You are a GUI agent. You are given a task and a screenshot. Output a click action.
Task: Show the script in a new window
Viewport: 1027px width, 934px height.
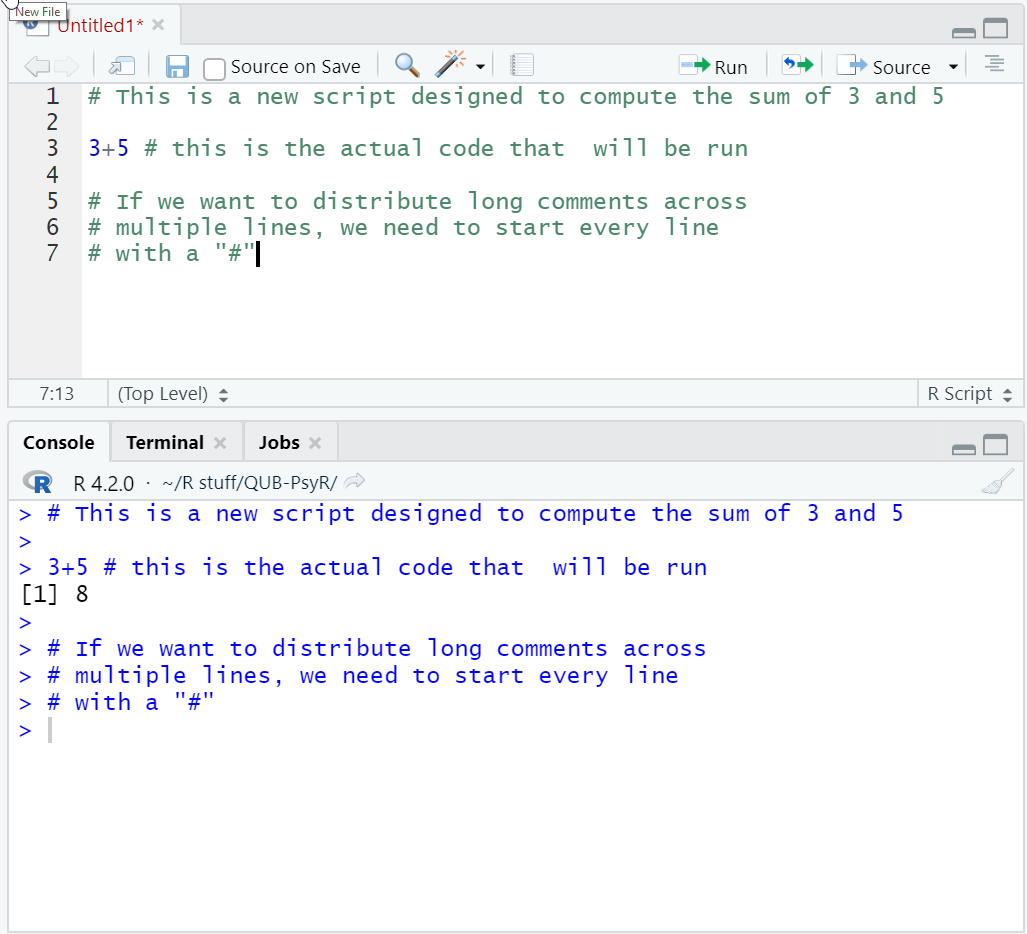[122, 66]
